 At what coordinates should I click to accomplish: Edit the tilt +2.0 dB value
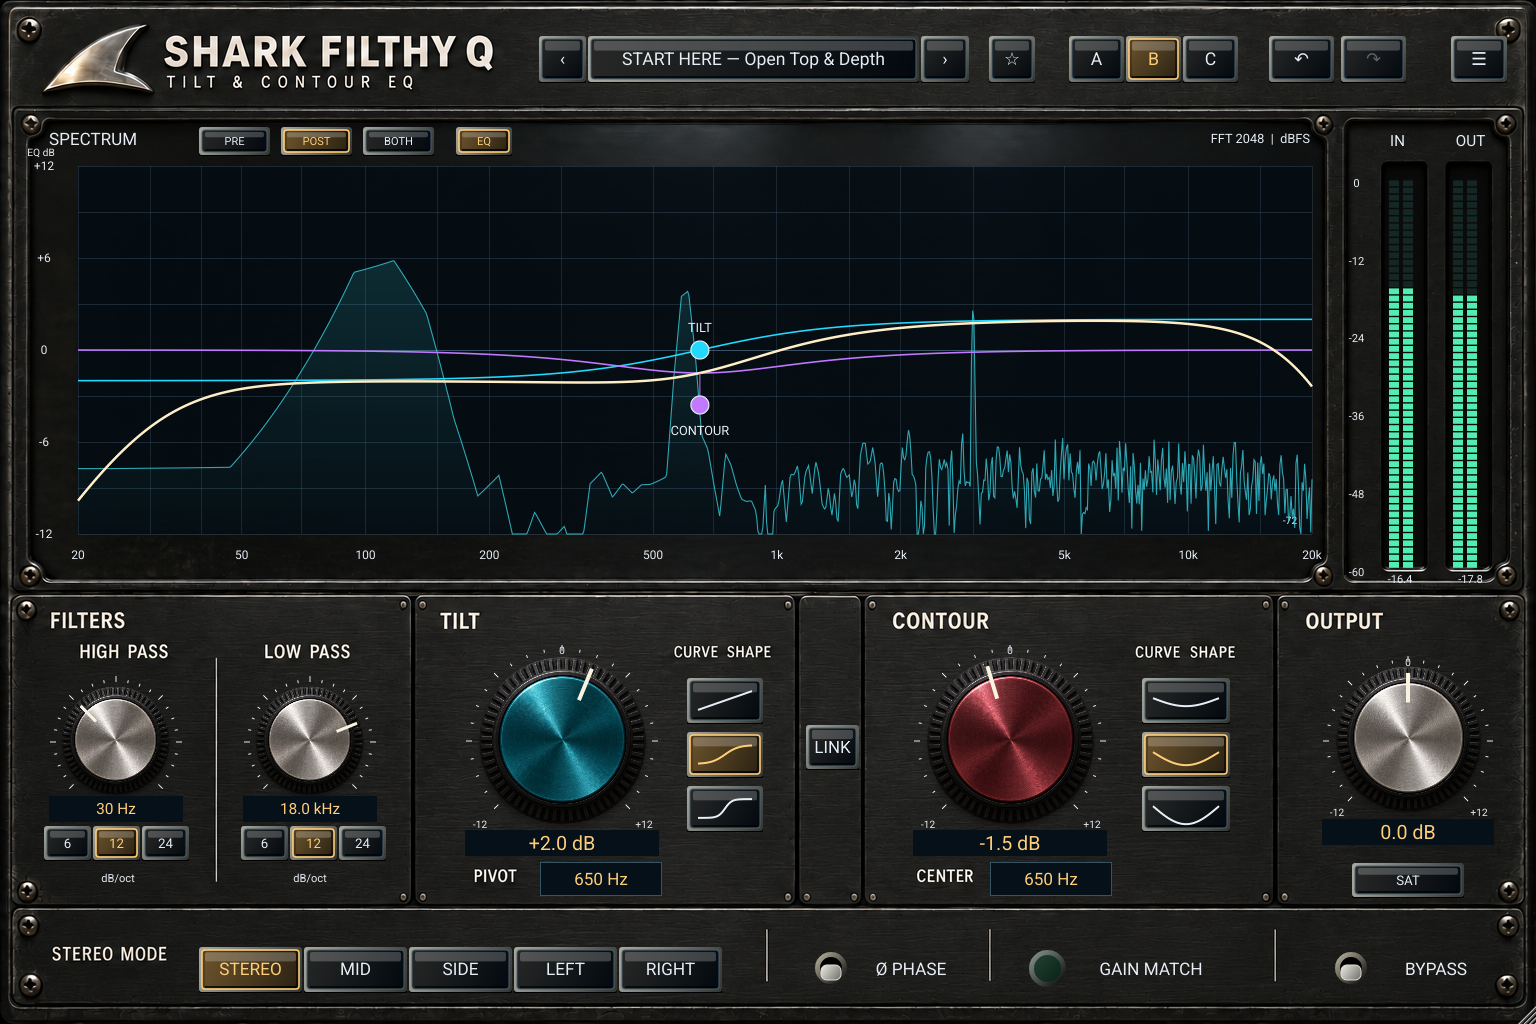coord(562,843)
